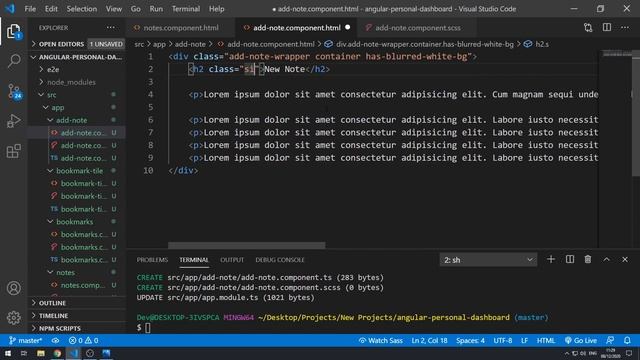Select add-note.co... HTML file in tree
This screenshot has width=640, height=360.
point(77,133)
